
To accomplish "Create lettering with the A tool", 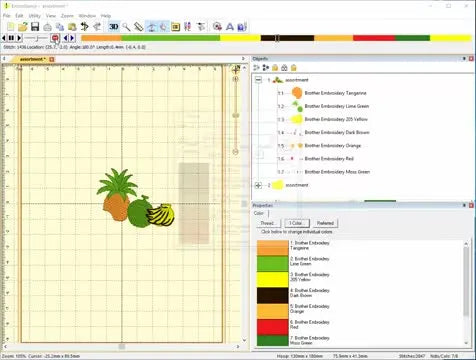I will [230, 27].
